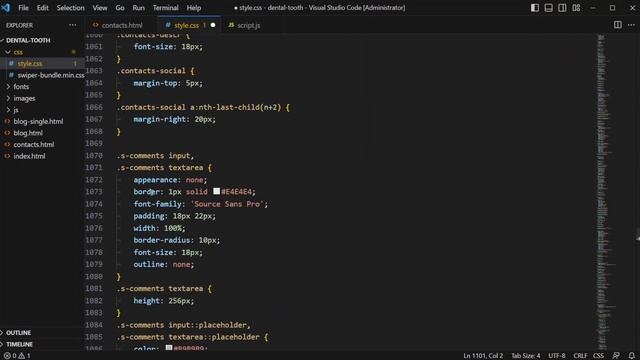
Task: Open Customize Layout icon
Action: (x=576, y=8)
